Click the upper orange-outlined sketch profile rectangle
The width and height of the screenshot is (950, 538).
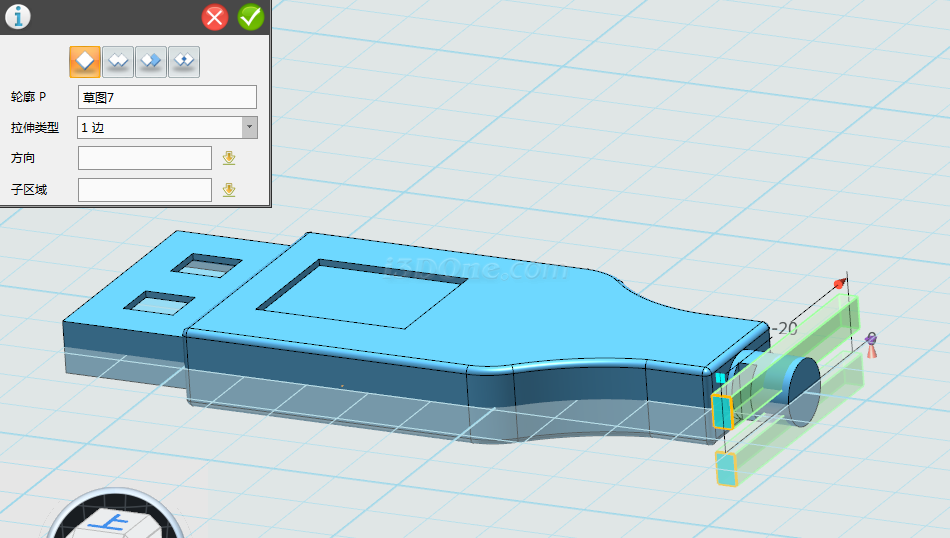tap(722, 410)
